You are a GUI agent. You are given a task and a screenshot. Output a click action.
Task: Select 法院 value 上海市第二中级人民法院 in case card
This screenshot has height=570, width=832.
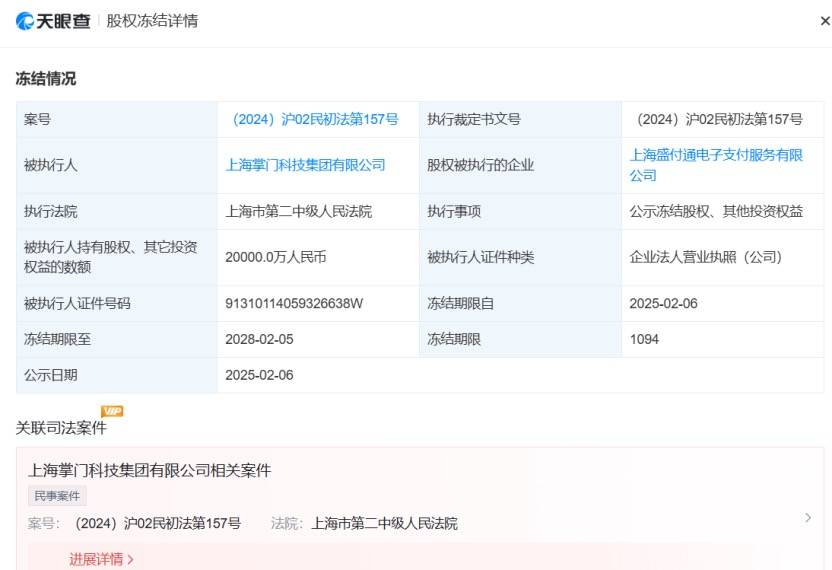coord(384,524)
